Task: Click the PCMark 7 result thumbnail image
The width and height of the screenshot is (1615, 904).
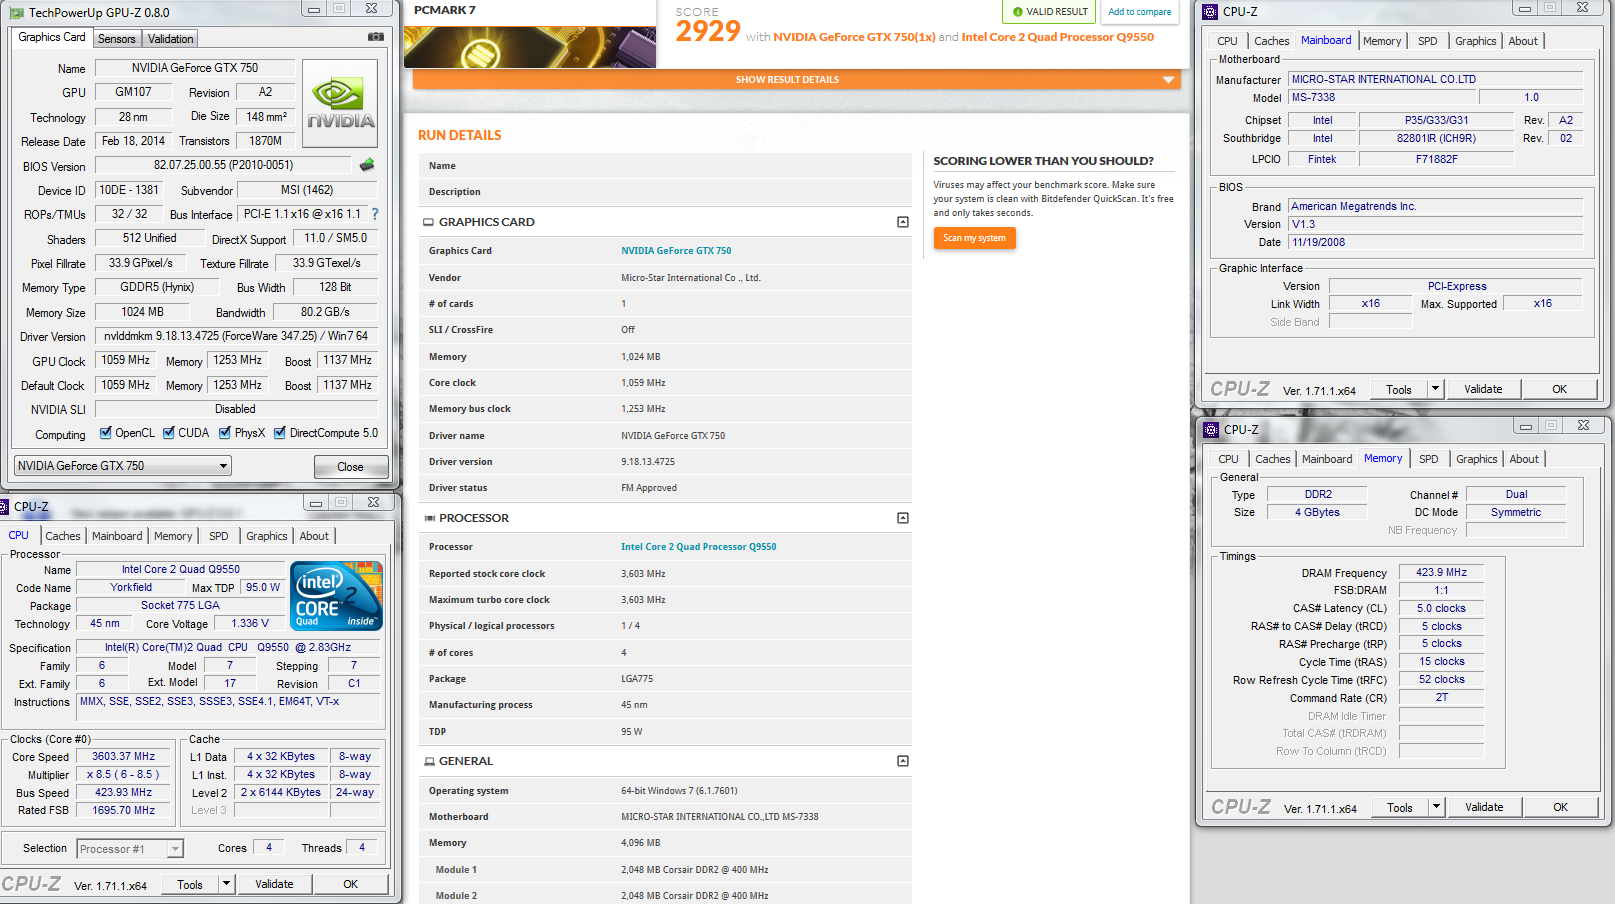Action: pos(530,47)
